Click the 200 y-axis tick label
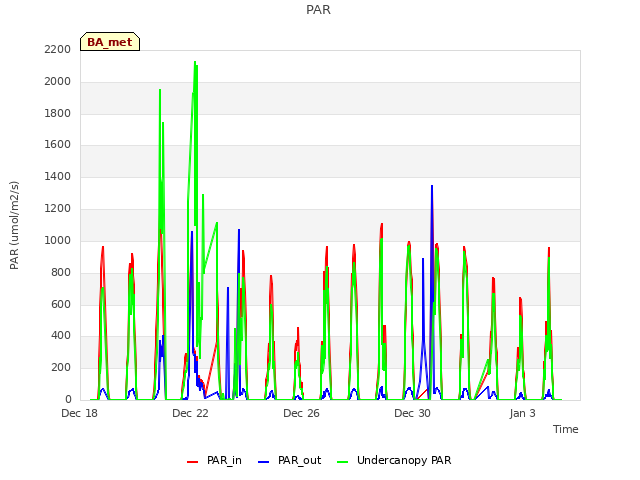Viewport: 640px width, 480px height. (x=61, y=368)
